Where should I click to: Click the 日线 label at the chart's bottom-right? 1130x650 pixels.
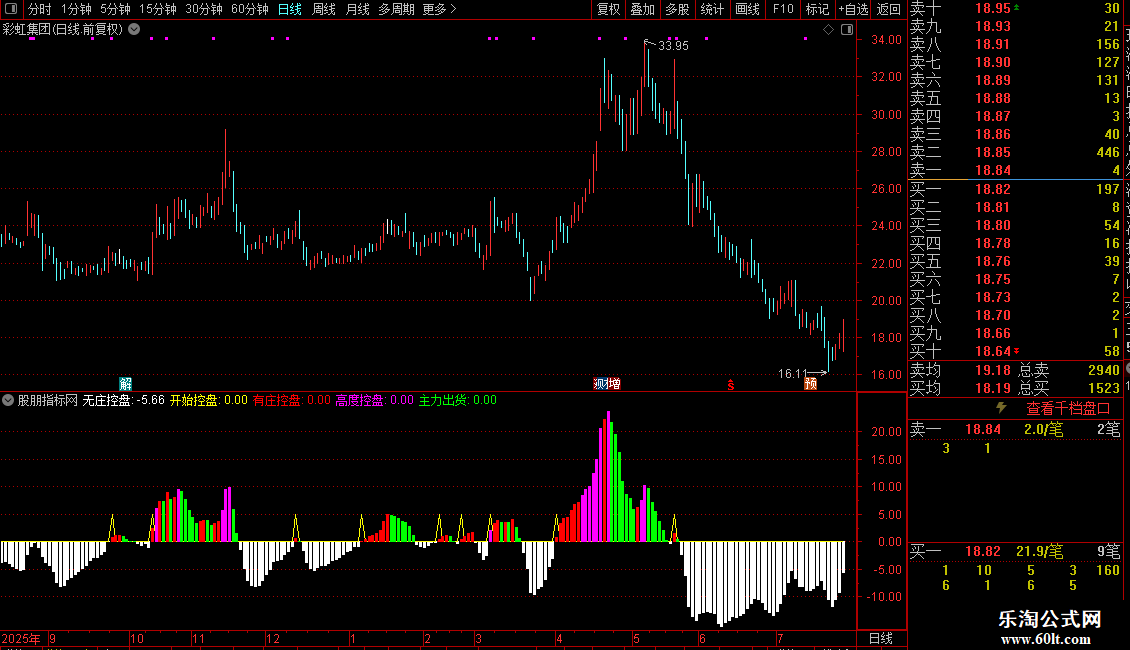pos(881,638)
